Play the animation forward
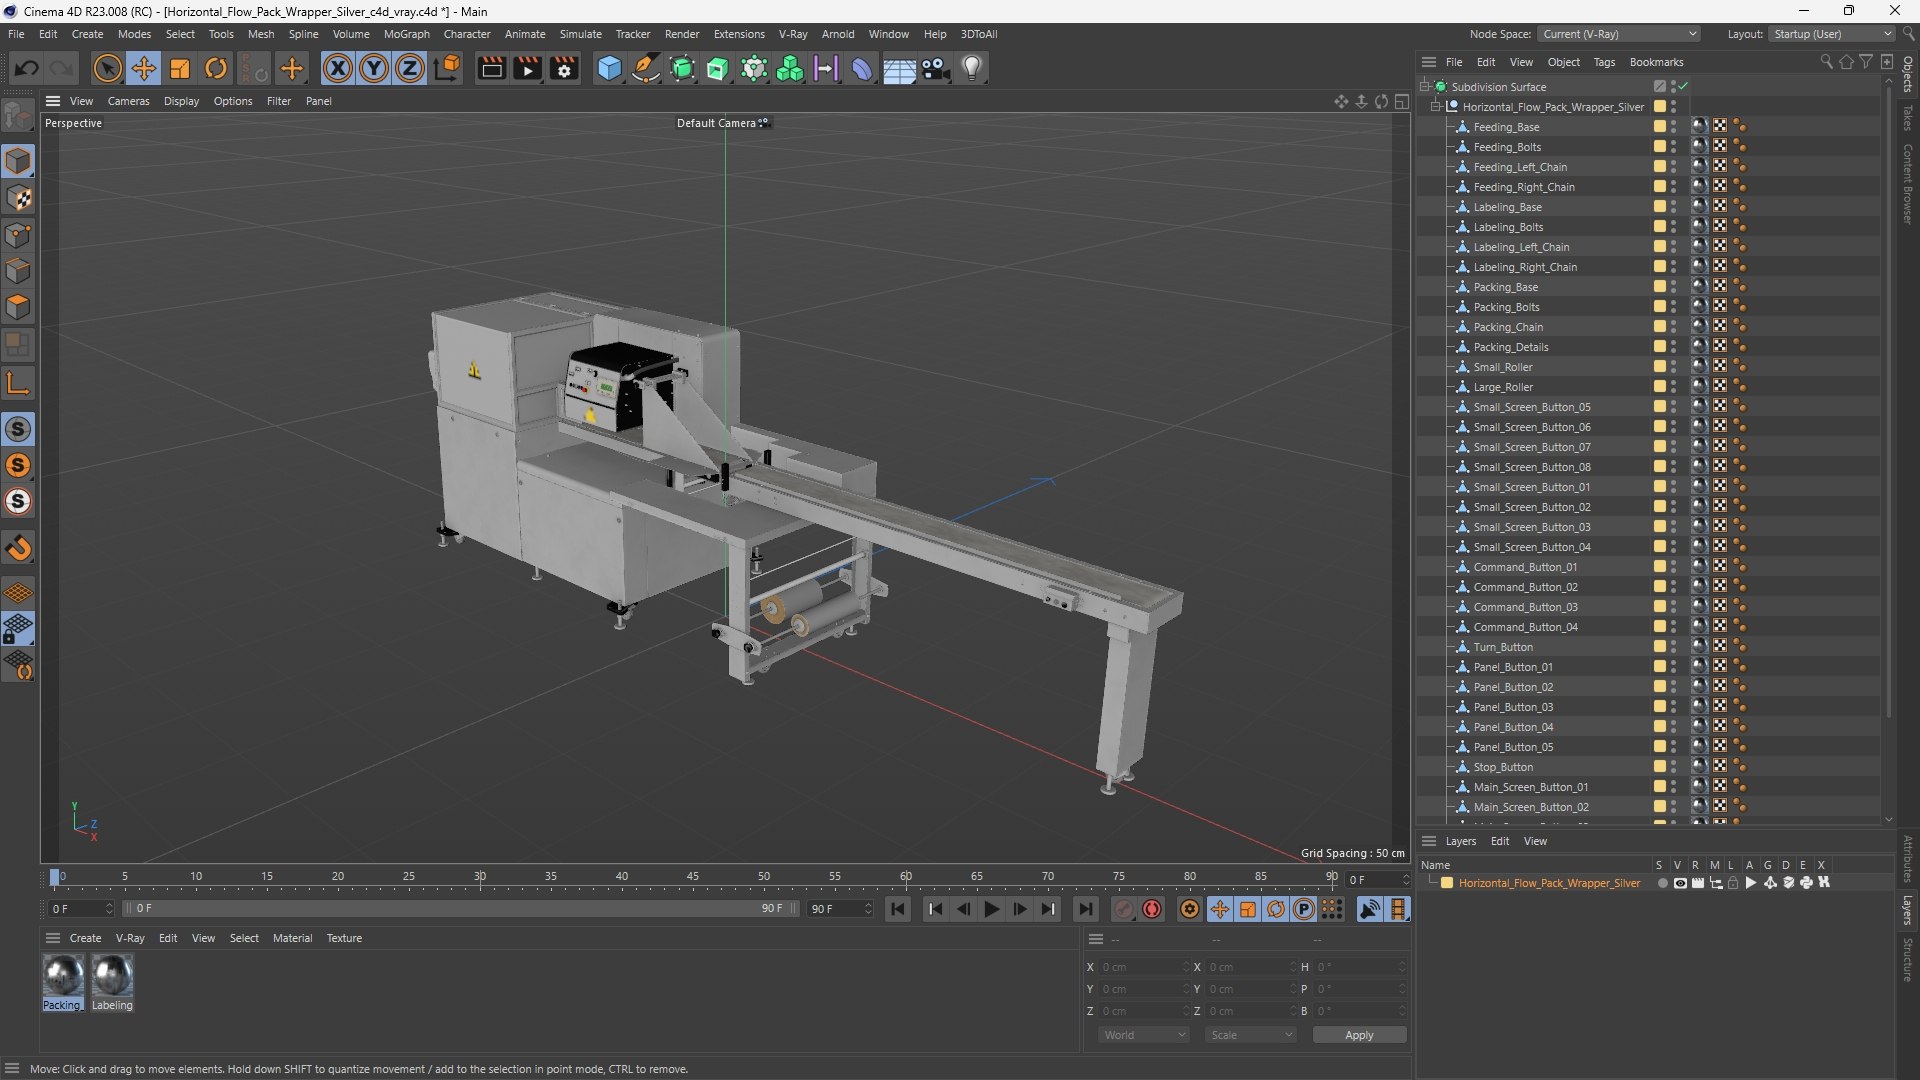The image size is (1920, 1080). coord(991,909)
